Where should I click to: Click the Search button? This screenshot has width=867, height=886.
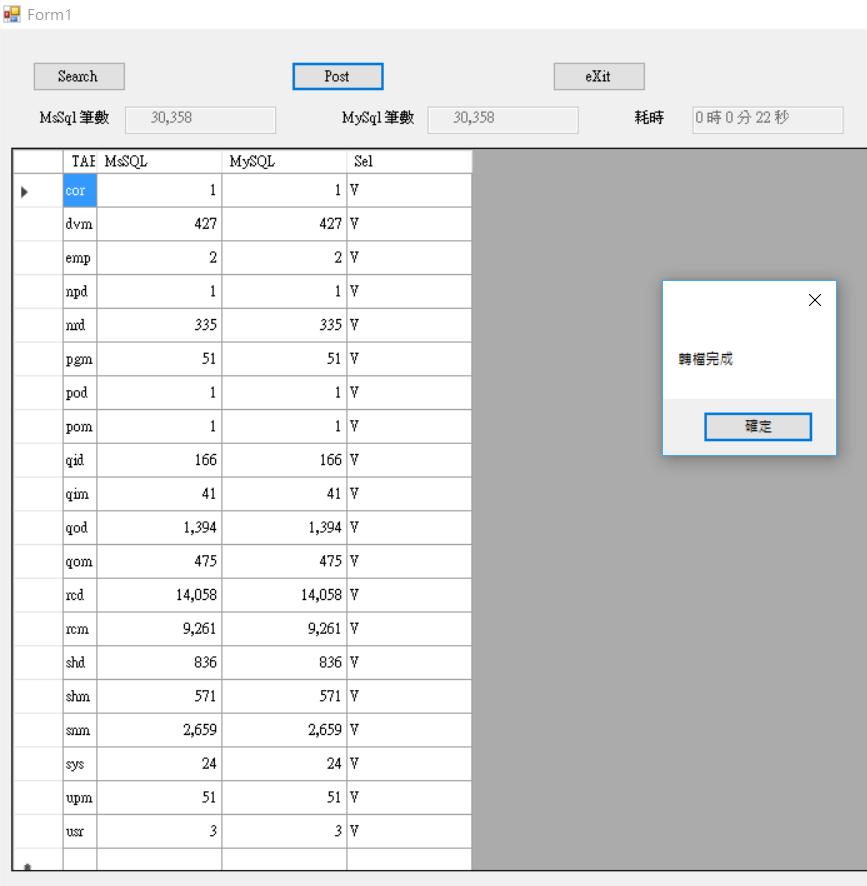(x=79, y=76)
